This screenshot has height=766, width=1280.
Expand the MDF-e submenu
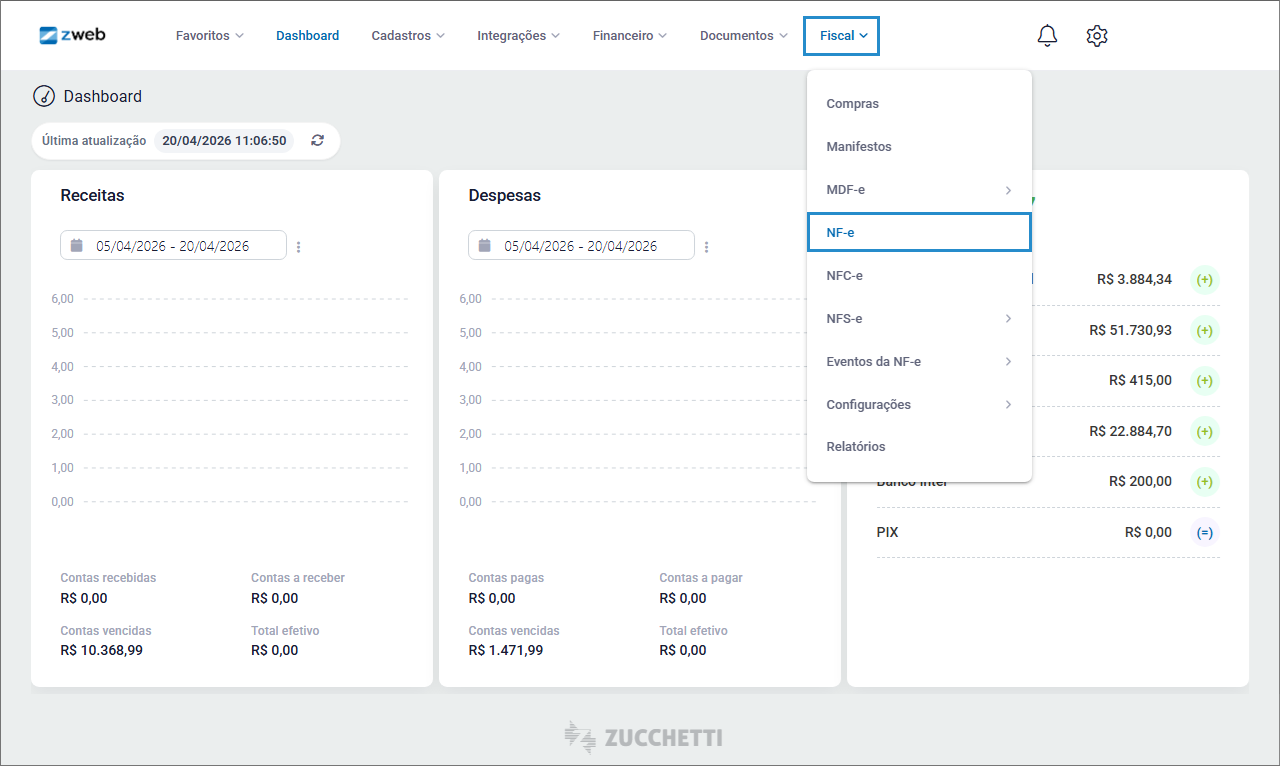pyautogui.click(x=918, y=190)
